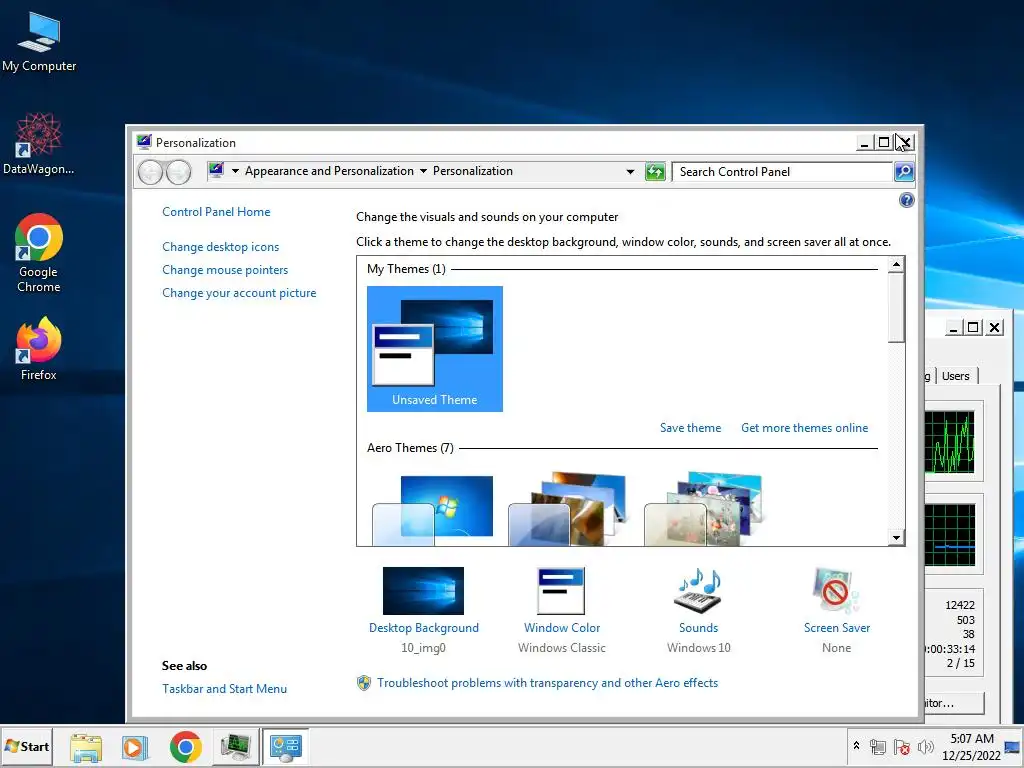This screenshot has width=1024, height=768.
Task: Click the theme list scroll down arrow
Action: (896, 537)
